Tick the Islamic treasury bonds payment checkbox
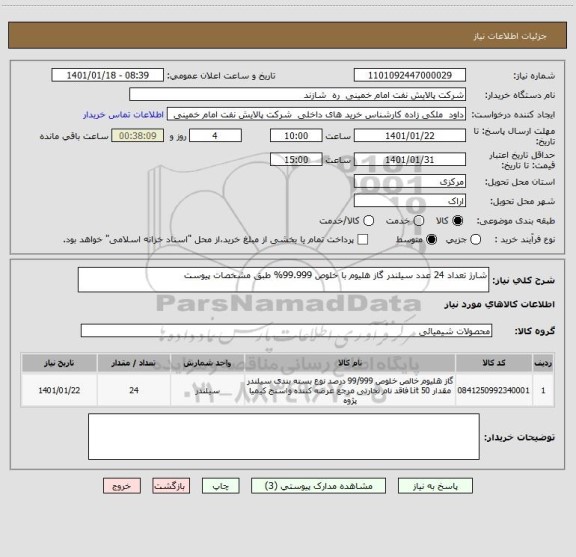This screenshot has height=557, width=576. pyautogui.click(x=363, y=240)
